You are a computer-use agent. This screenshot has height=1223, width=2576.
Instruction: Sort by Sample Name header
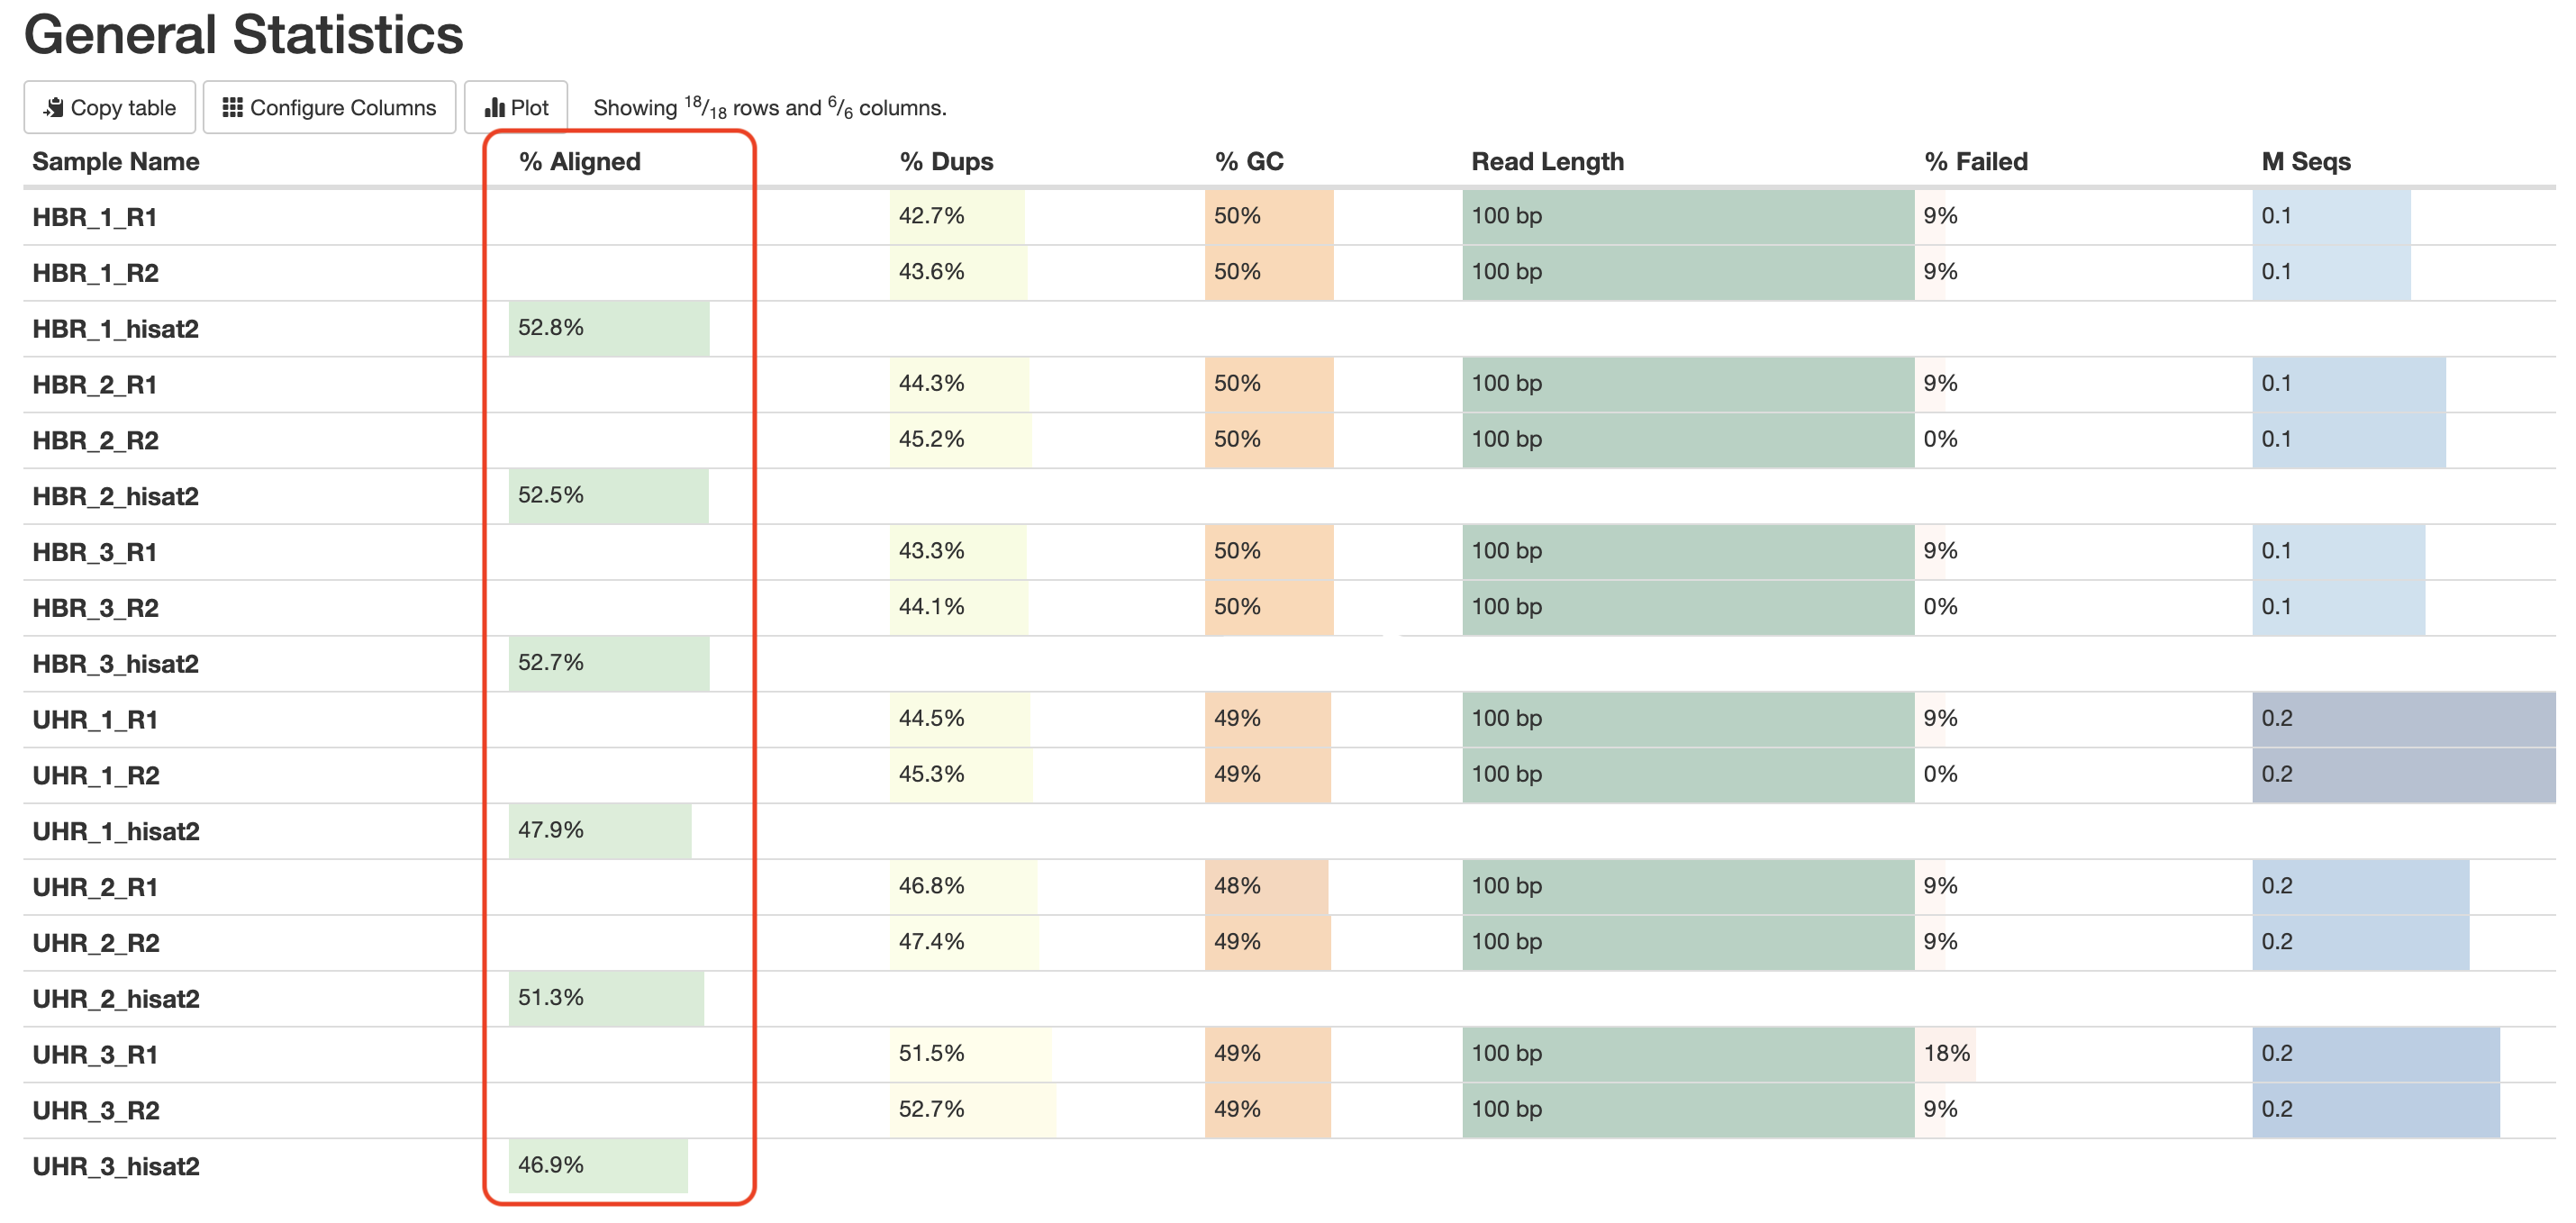coord(115,161)
